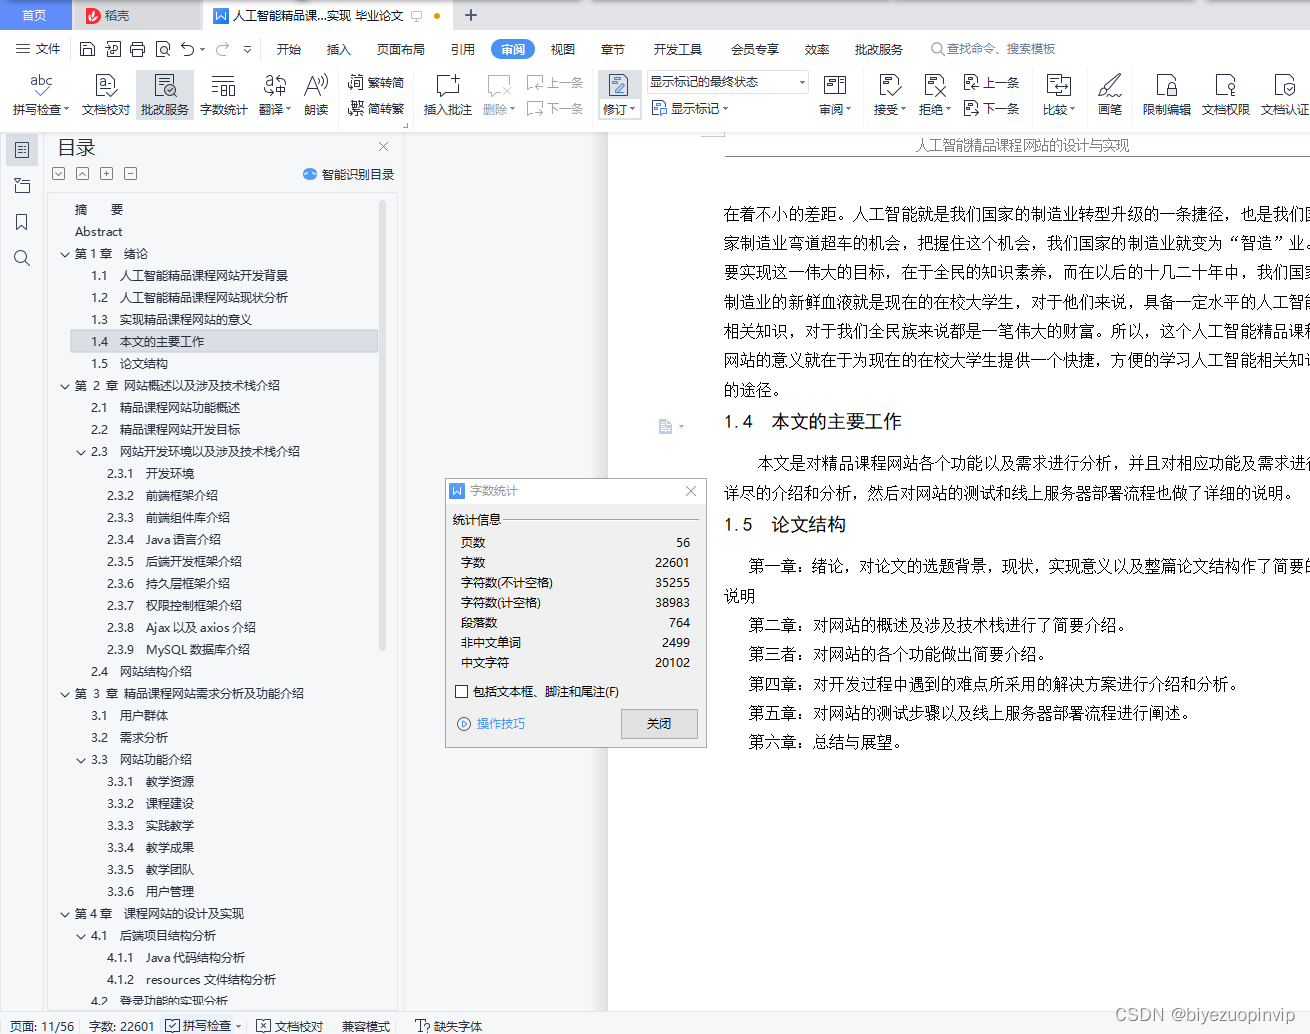Viewport: 1310px width, 1034px height.
Task: Collapse 第3章 精品课程网站需求分析 node
Action: tap(65, 694)
